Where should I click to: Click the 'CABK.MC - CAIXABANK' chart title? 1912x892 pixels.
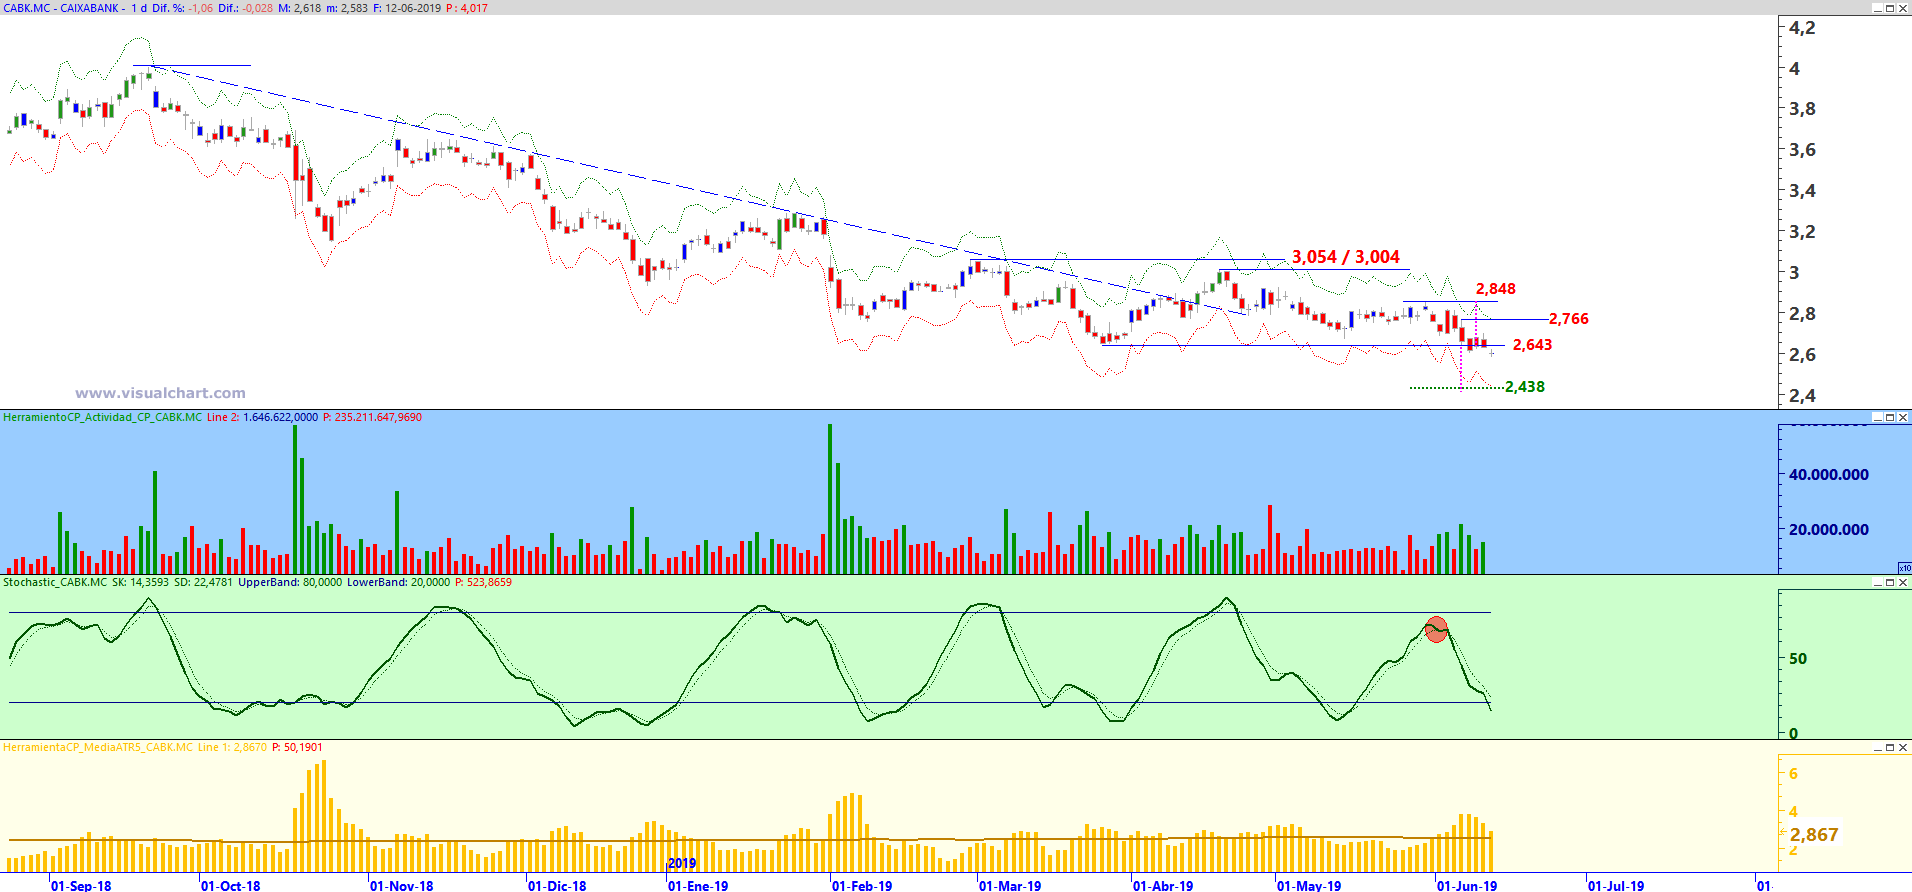(61, 8)
